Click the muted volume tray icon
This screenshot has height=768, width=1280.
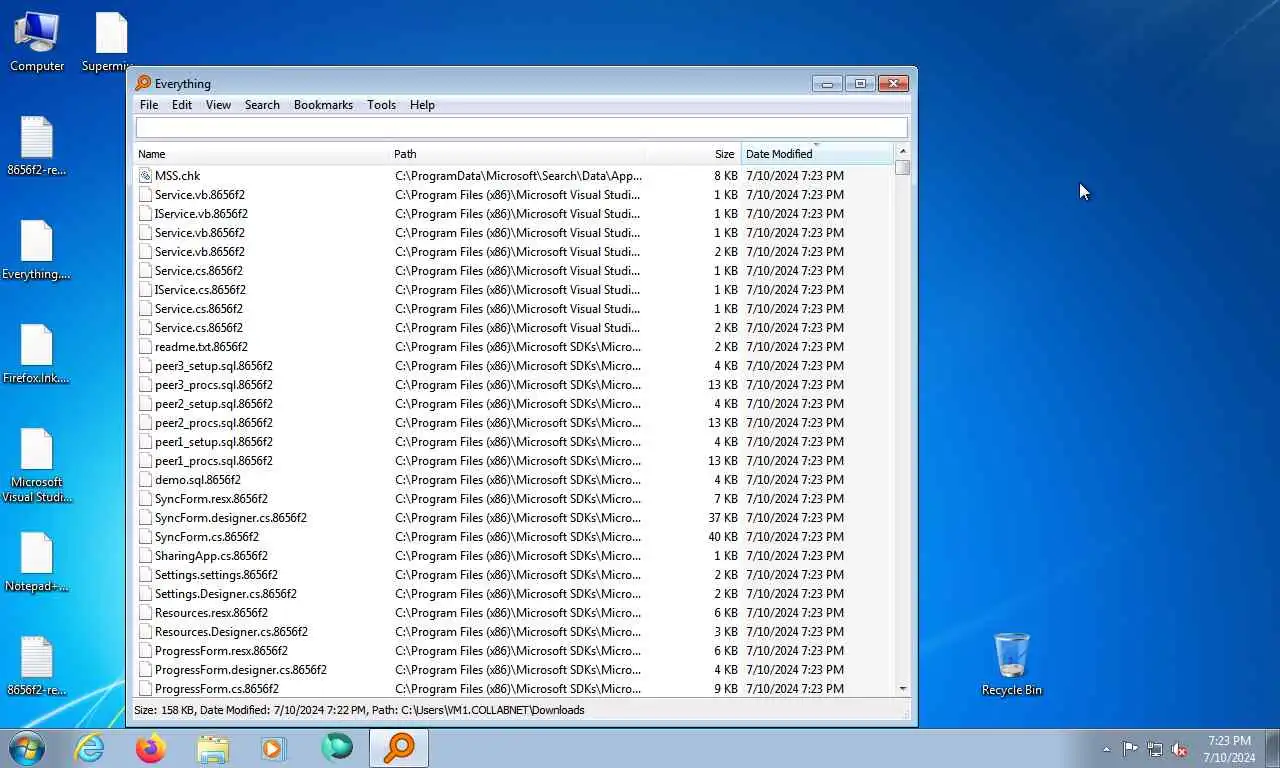[1180, 749]
